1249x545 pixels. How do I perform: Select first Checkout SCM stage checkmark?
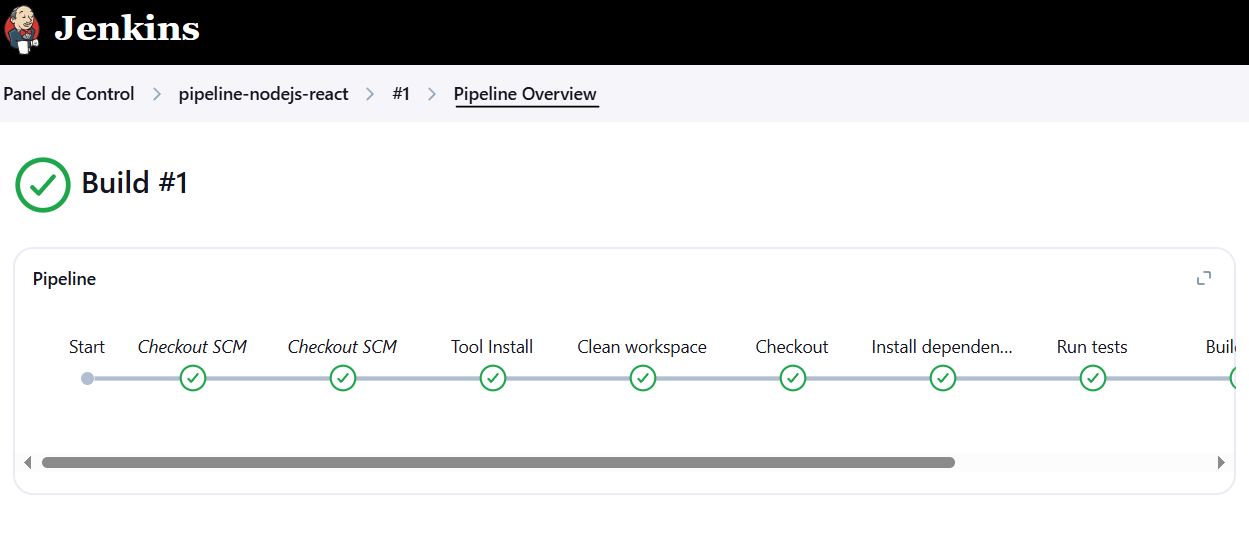coord(193,378)
